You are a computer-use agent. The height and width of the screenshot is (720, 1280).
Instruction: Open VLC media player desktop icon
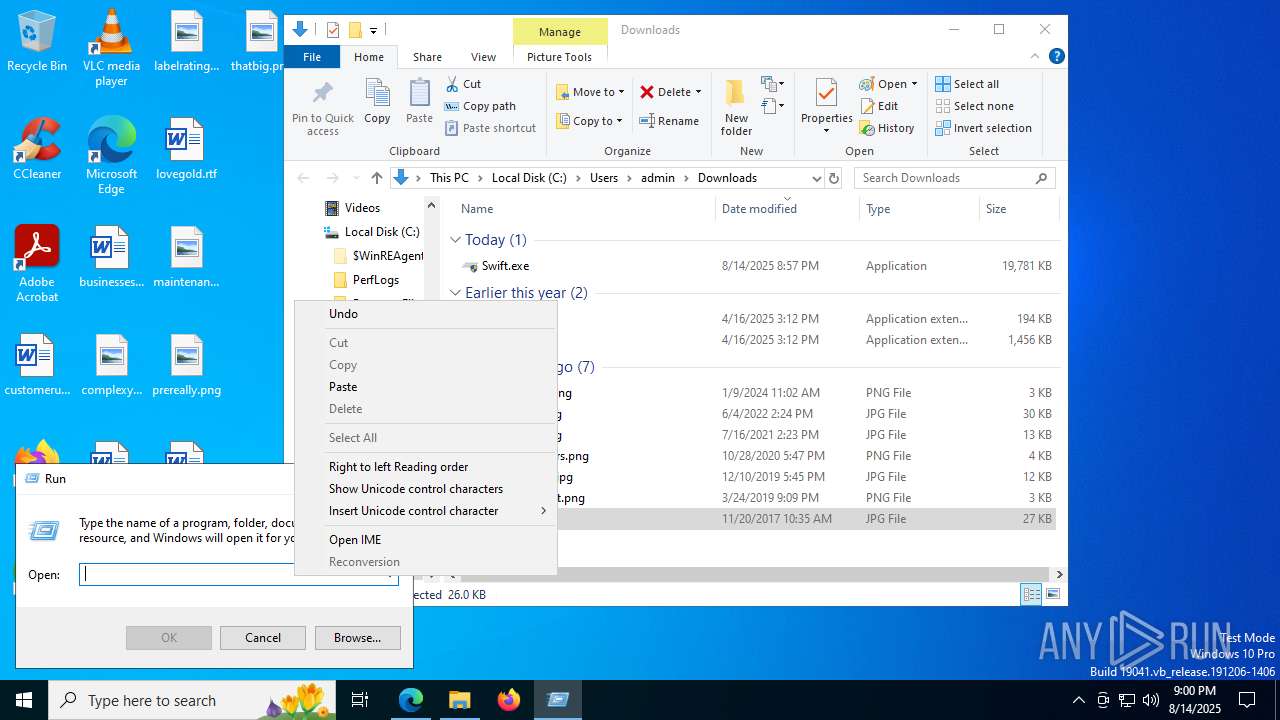click(111, 47)
